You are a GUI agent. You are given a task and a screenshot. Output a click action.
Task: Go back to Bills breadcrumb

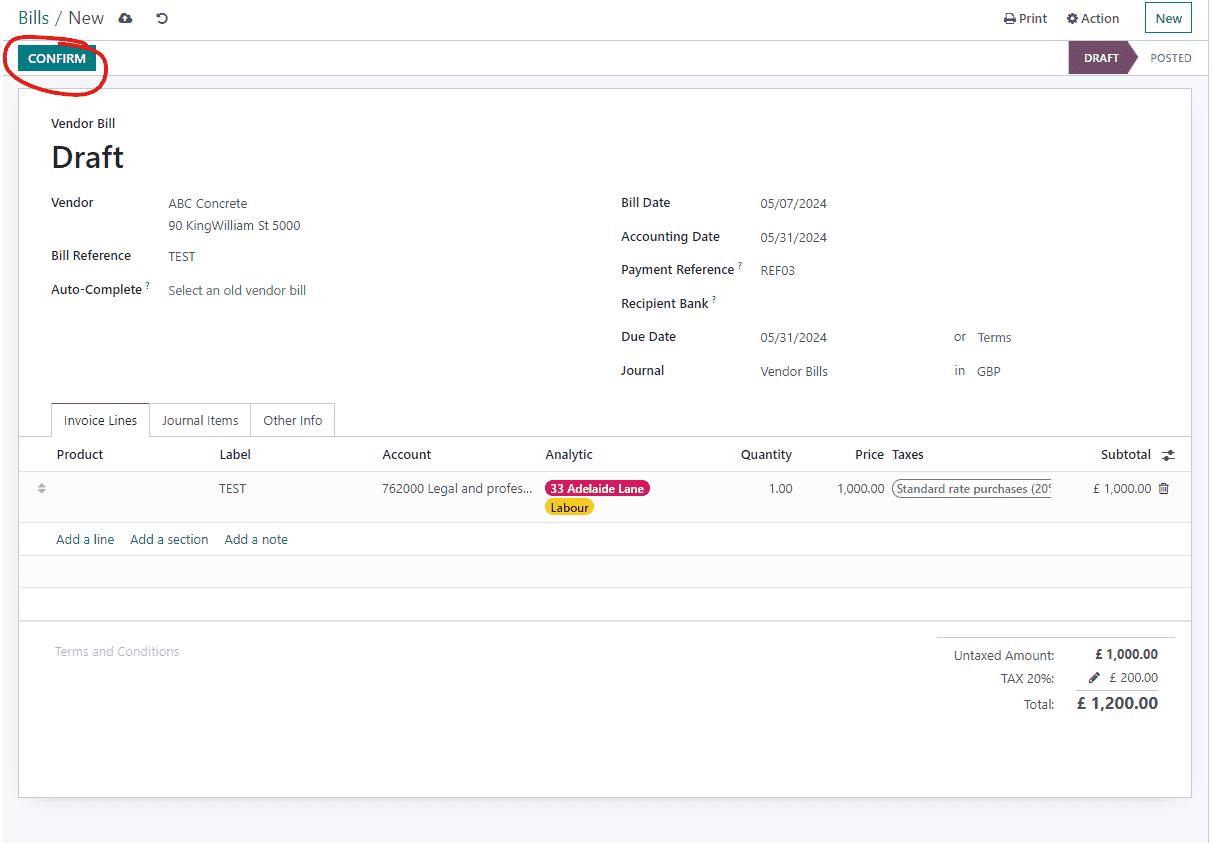click(x=33, y=18)
